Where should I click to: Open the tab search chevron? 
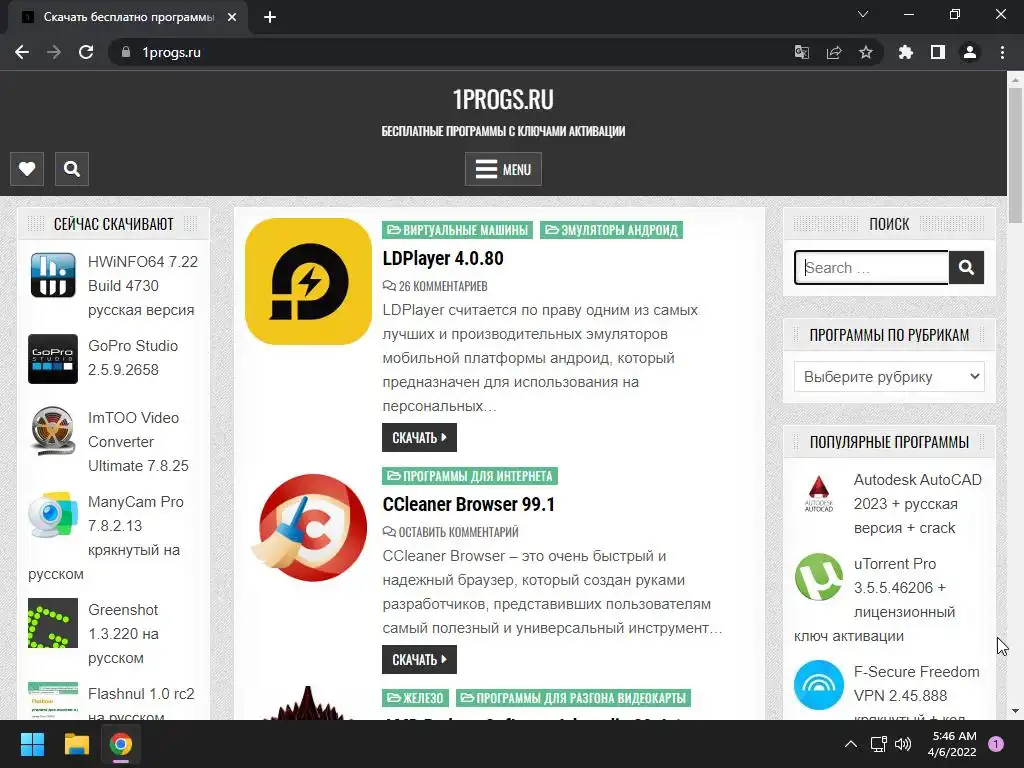(x=863, y=14)
